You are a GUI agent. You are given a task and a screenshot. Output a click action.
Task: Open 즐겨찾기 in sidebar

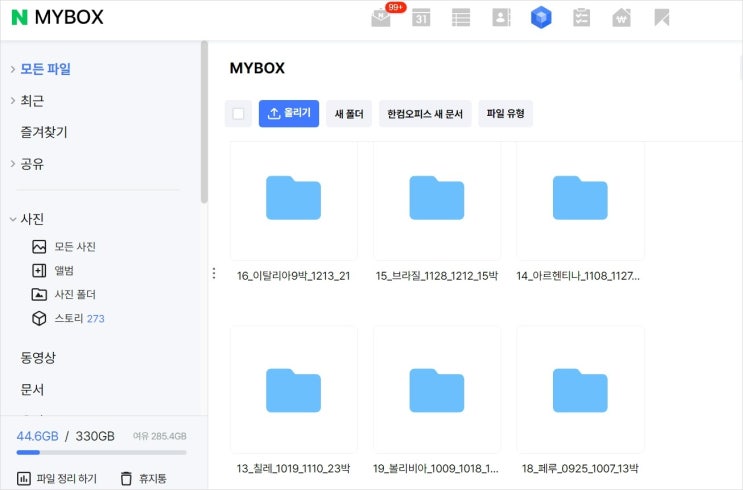pyautogui.click(x=44, y=132)
